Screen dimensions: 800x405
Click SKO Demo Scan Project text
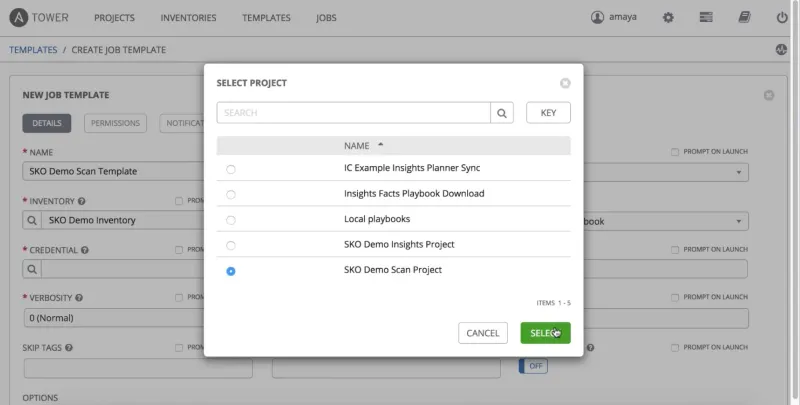pos(393,270)
